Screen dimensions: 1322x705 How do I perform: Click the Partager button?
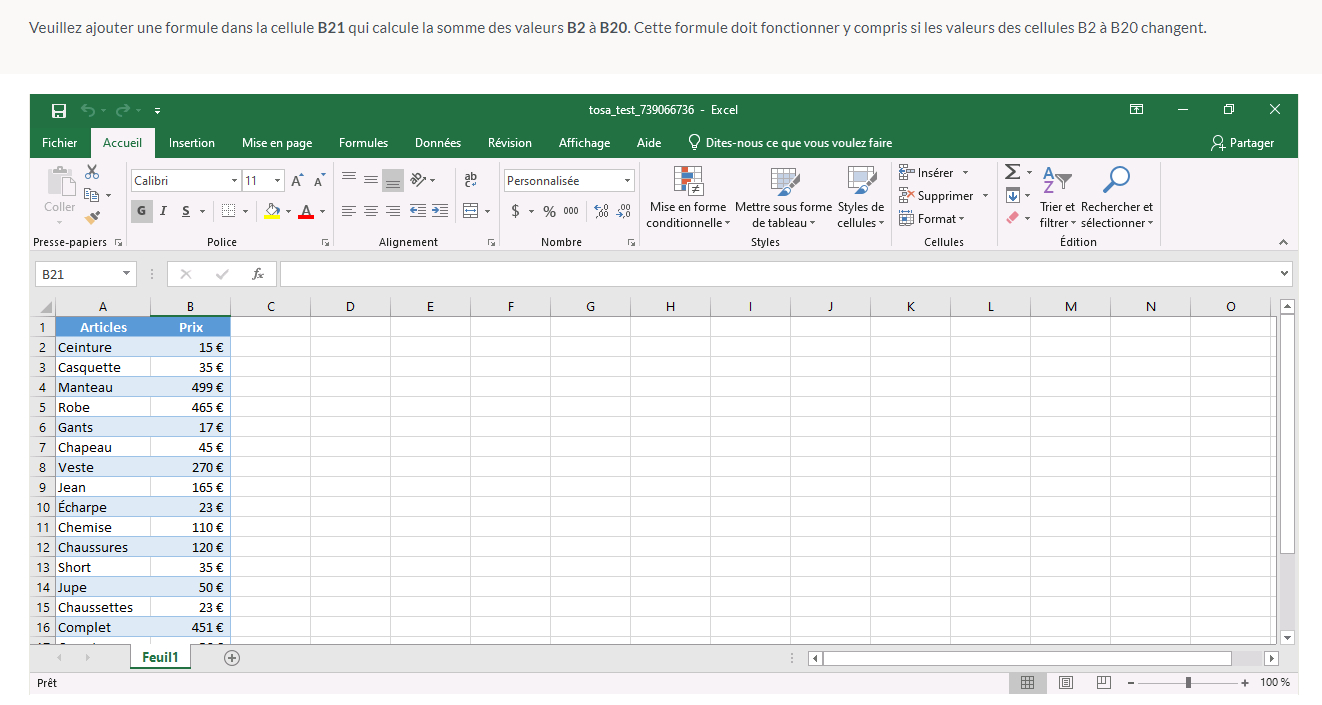[1242, 143]
